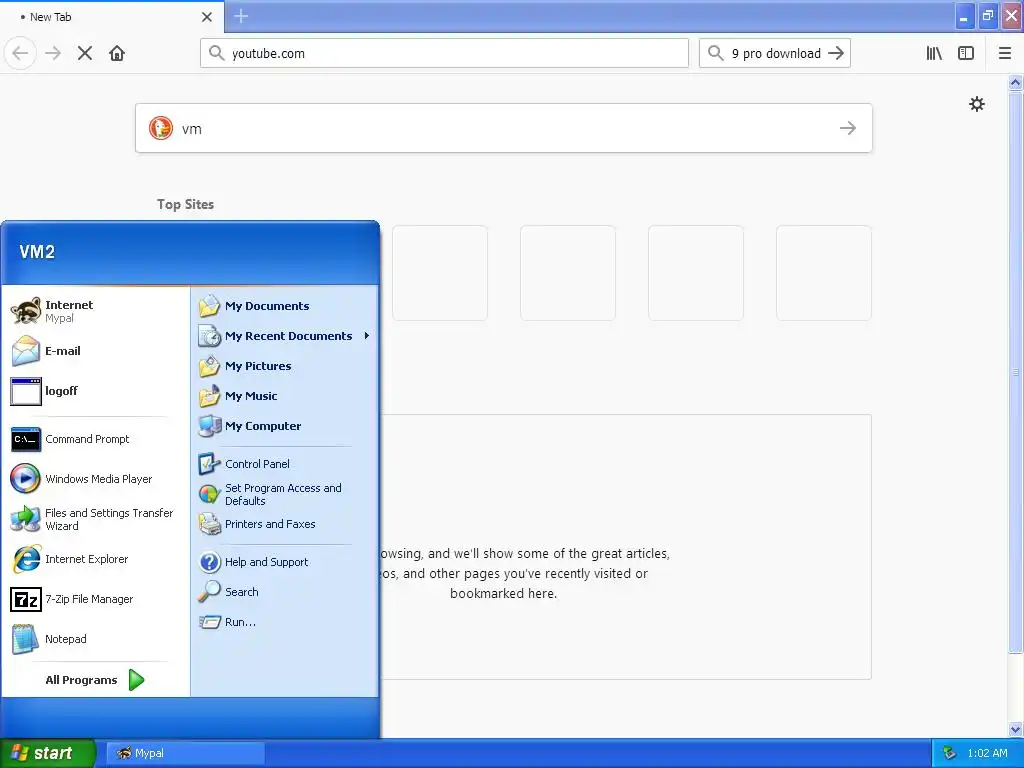This screenshot has width=1024, height=768.
Task: Click the Top Sites heading
Action: pos(185,204)
